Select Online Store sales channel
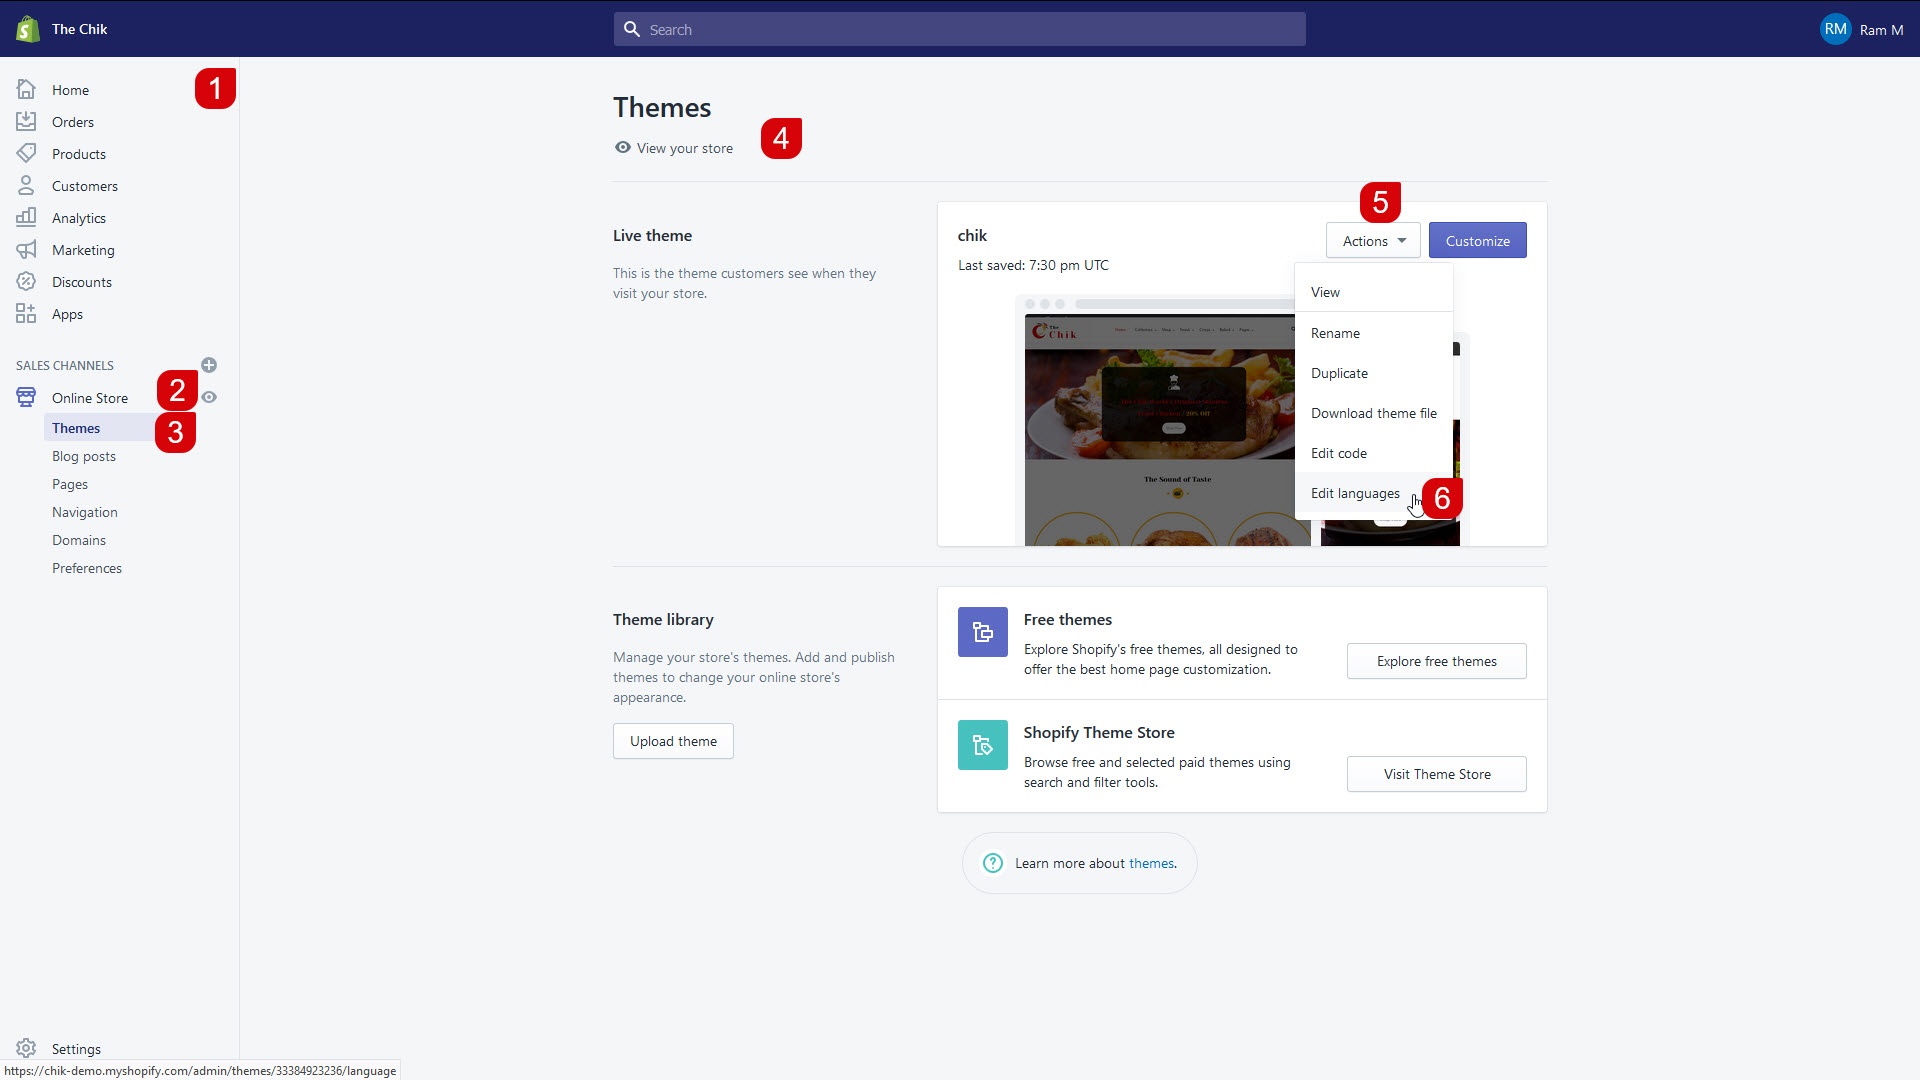1920x1080 pixels. click(90, 398)
